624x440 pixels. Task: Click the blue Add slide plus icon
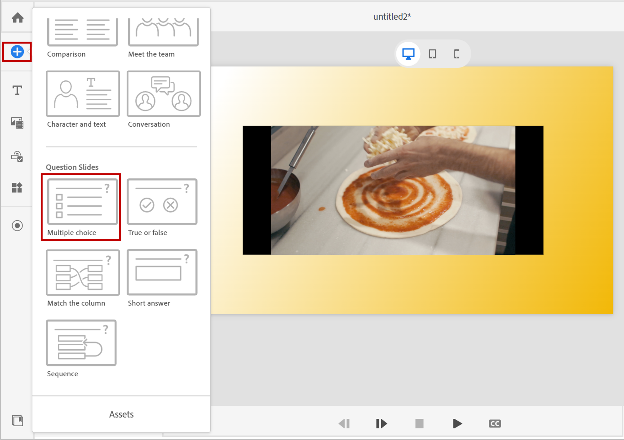17,51
